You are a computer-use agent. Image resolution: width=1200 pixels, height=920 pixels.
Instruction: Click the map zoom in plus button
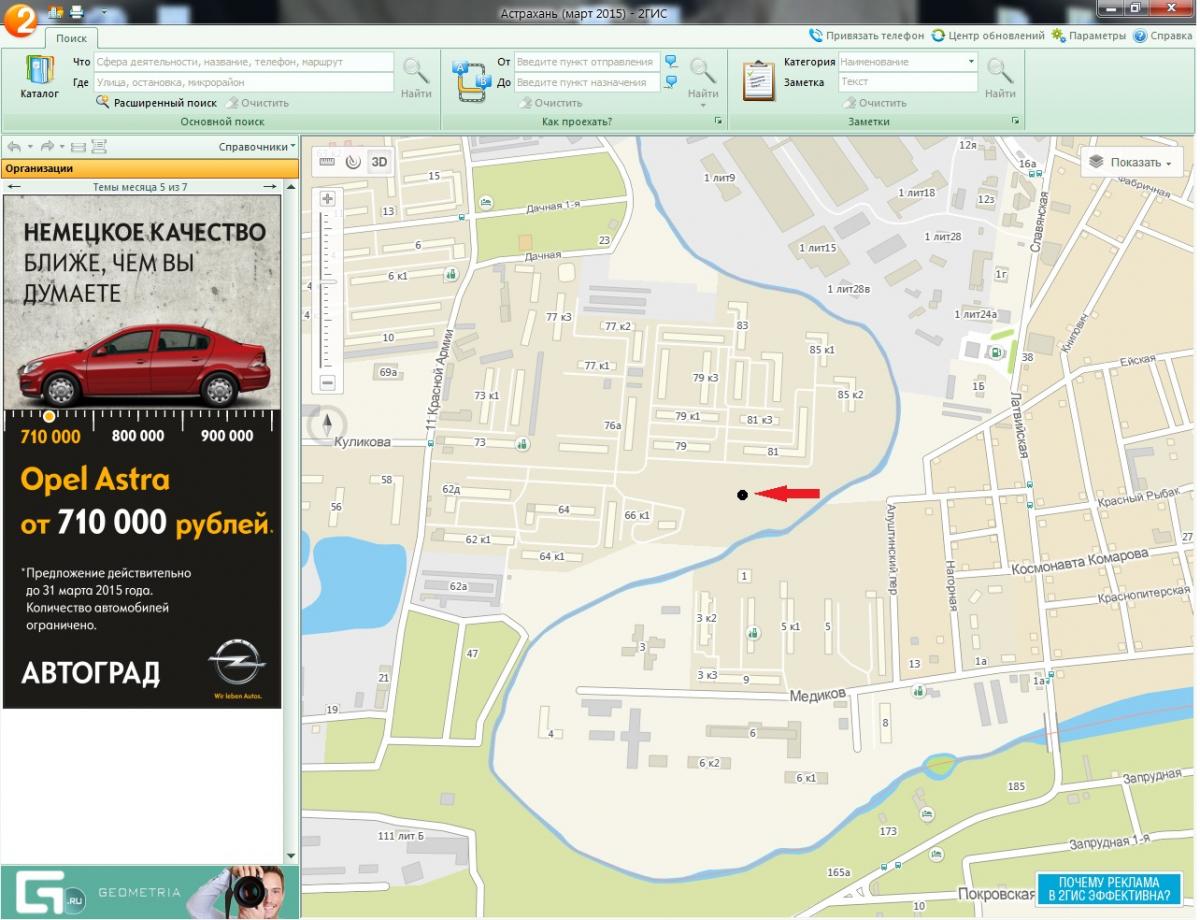pyautogui.click(x=327, y=198)
